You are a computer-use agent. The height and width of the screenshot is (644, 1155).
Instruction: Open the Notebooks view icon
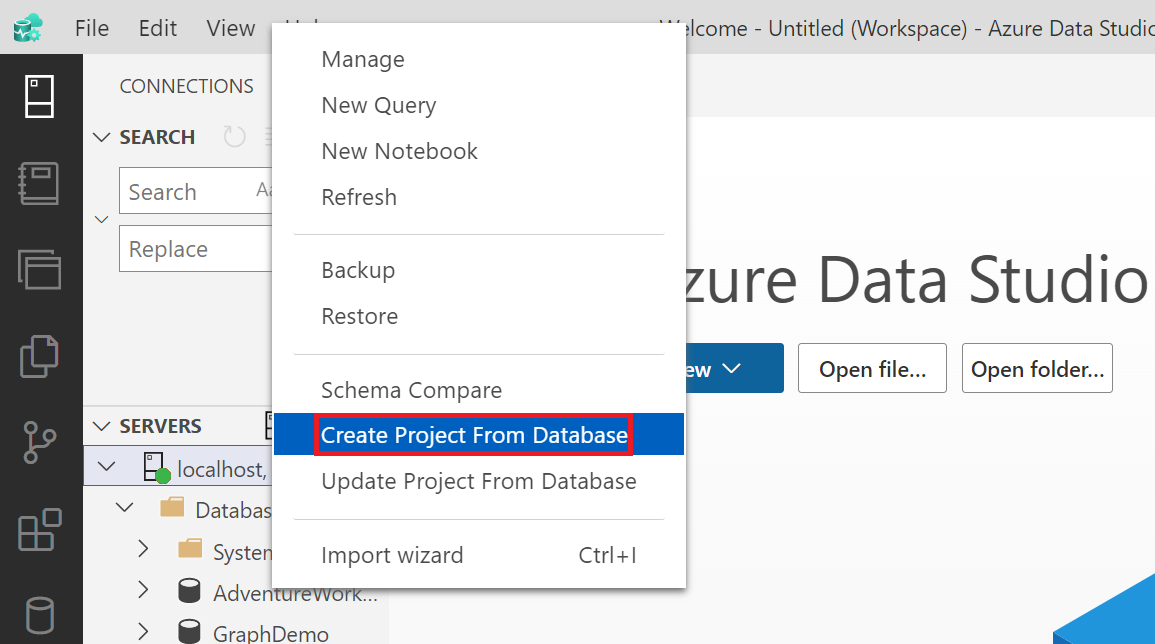pyautogui.click(x=41, y=183)
